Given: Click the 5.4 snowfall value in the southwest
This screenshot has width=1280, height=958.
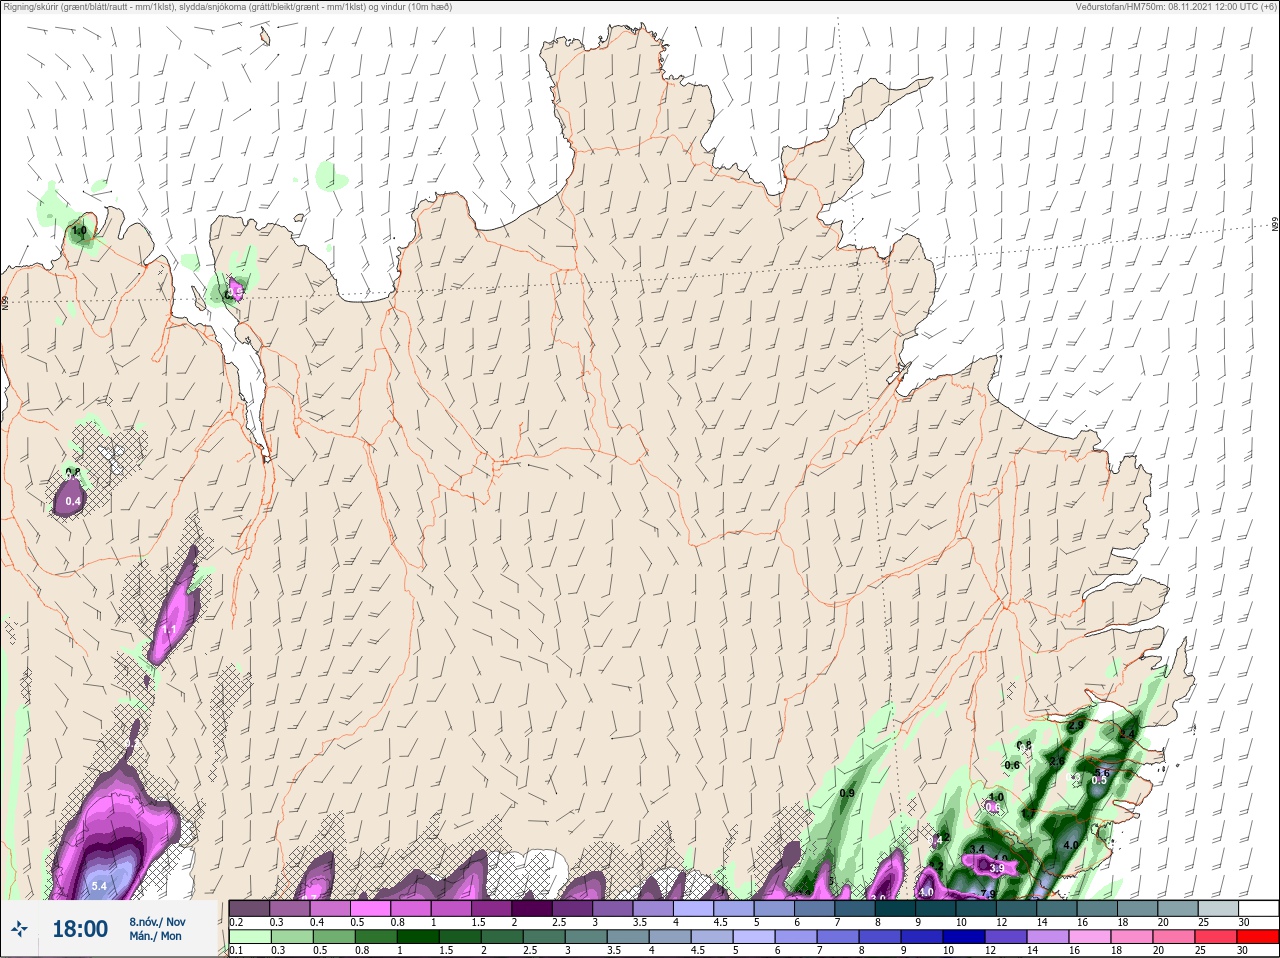Looking at the screenshot, I should tap(99, 886).
